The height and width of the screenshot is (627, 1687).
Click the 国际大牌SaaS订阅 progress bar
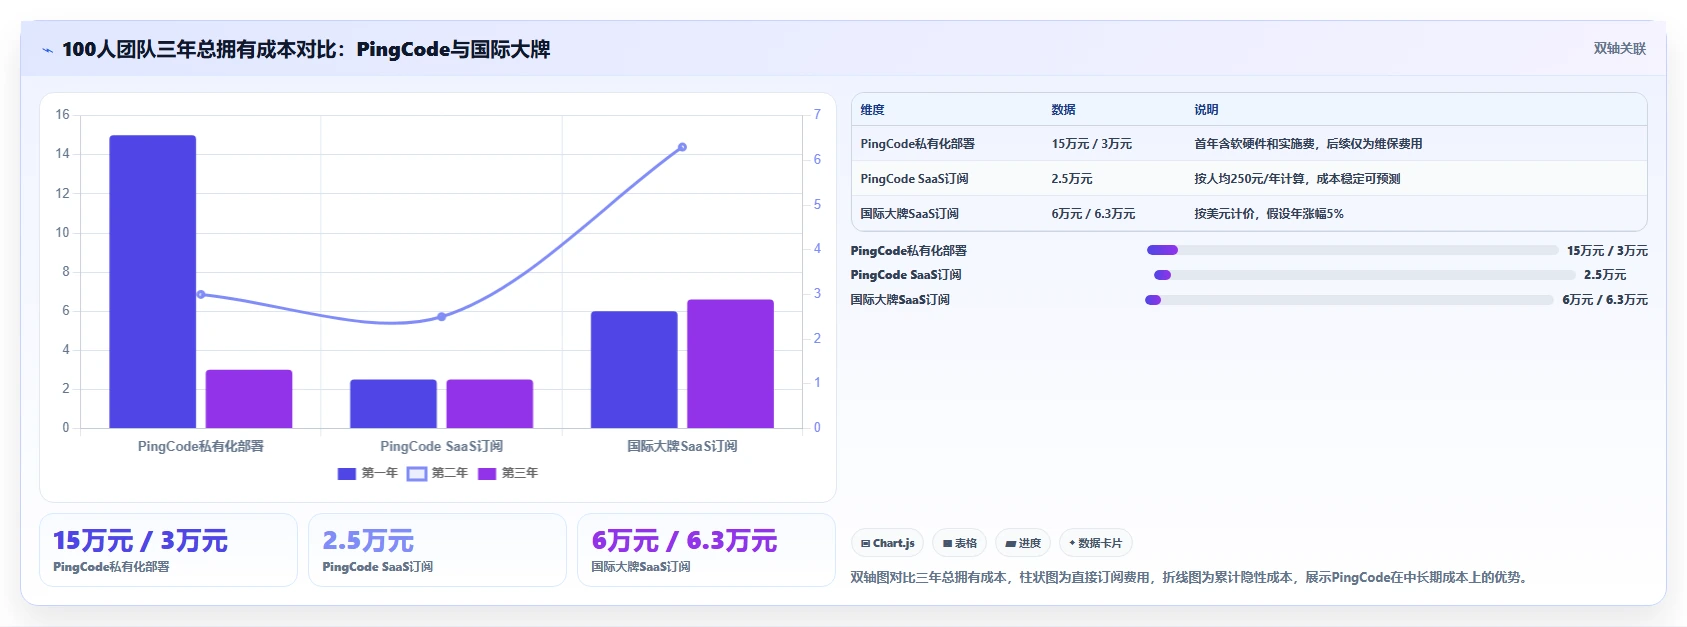click(x=1349, y=300)
